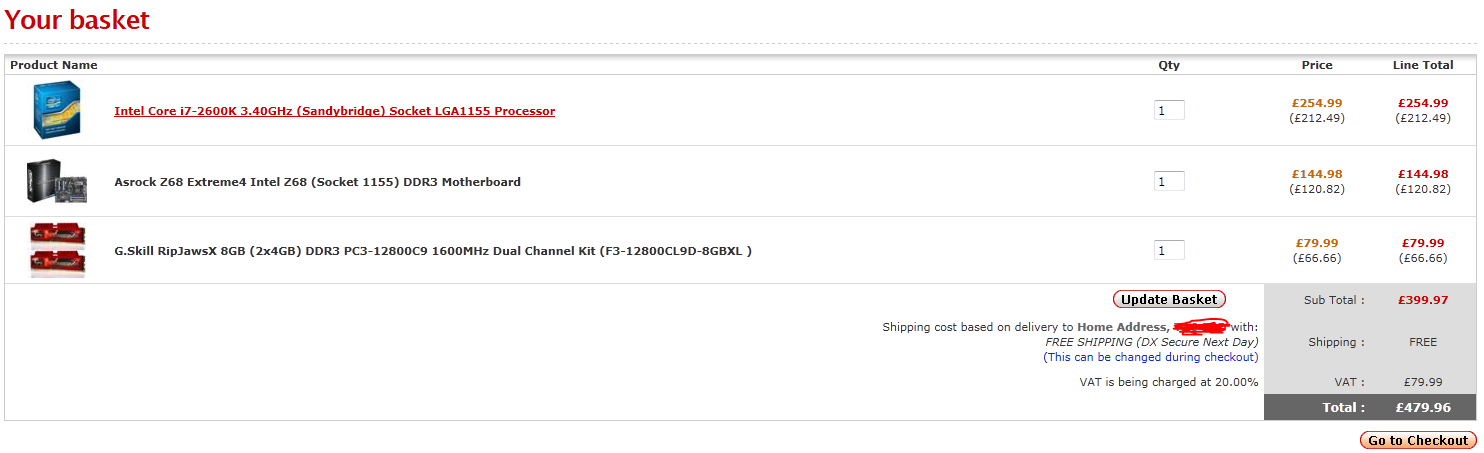Click the Price column header
The image size is (1484, 453).
point(1316,65)
